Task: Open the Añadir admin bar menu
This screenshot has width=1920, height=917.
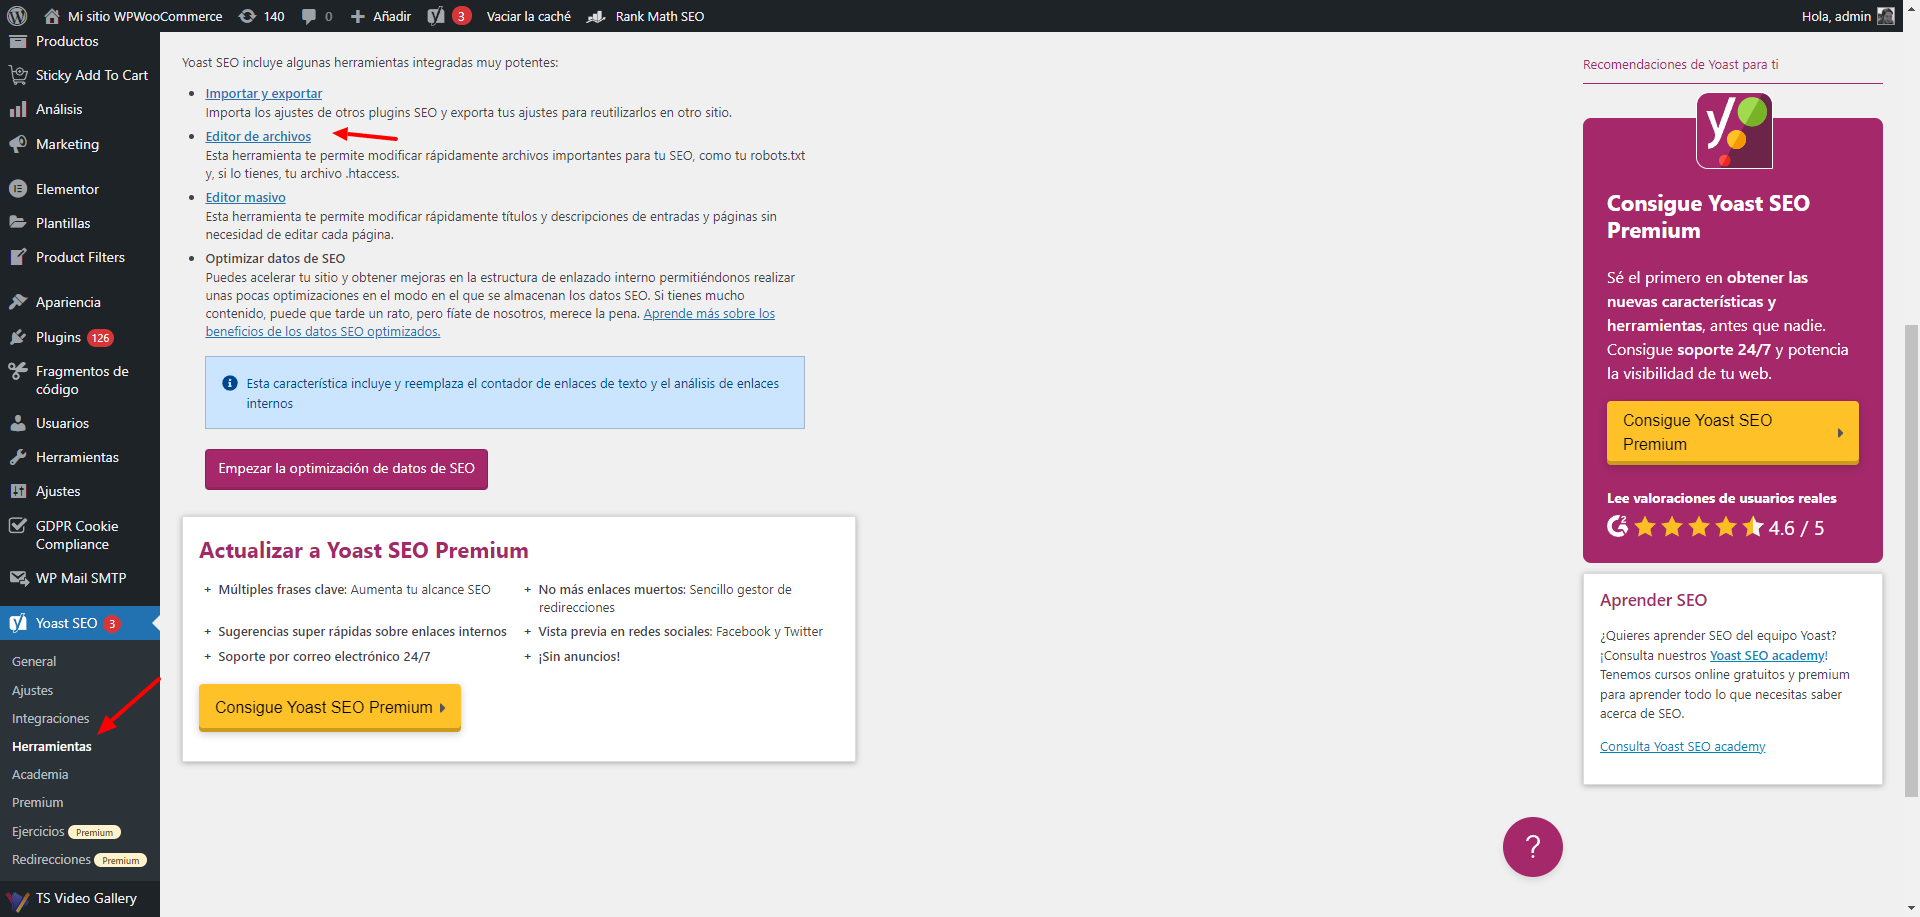Action: (380, 16)
